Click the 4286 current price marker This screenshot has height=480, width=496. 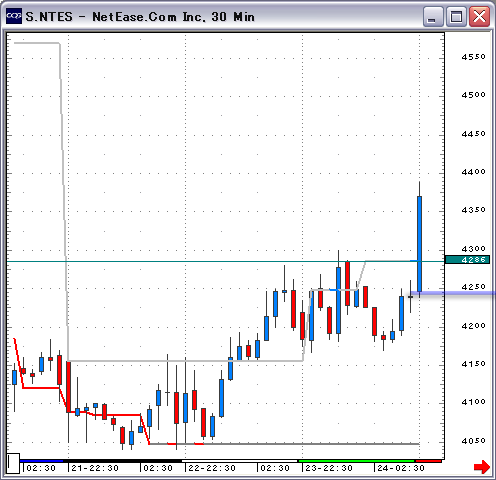pos(467,260)
